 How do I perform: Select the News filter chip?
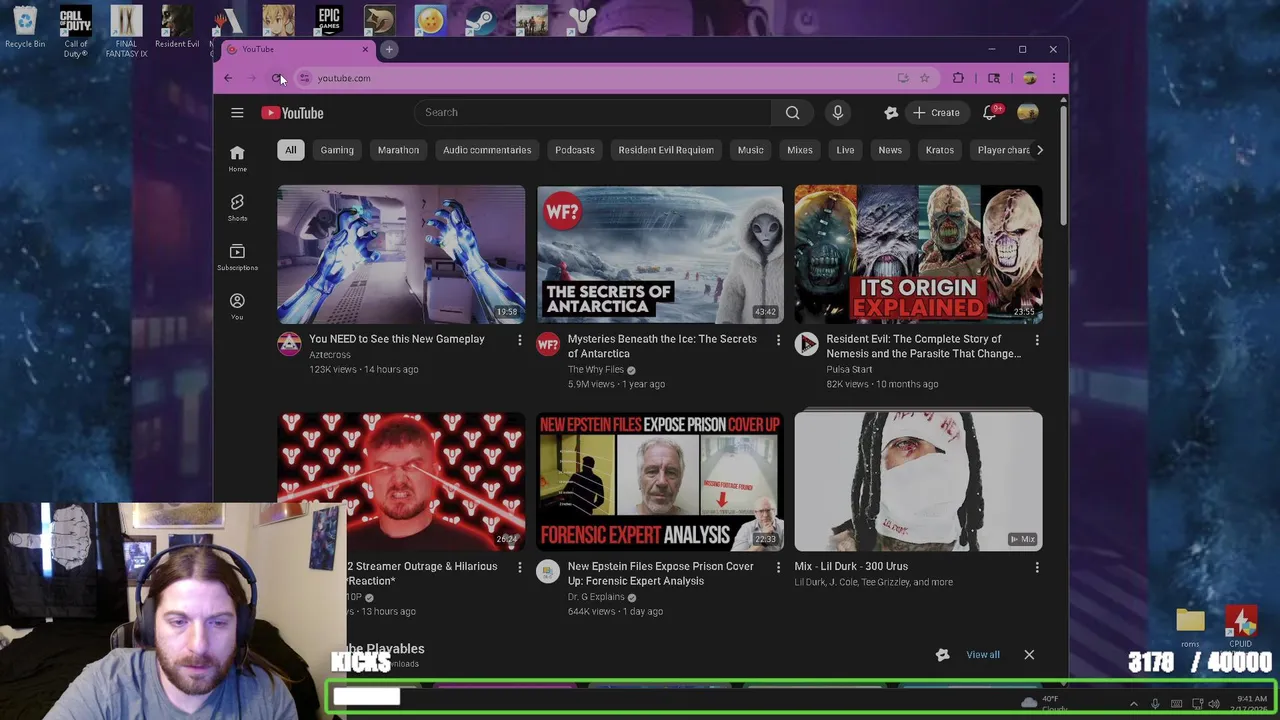[x=890, y=150]
